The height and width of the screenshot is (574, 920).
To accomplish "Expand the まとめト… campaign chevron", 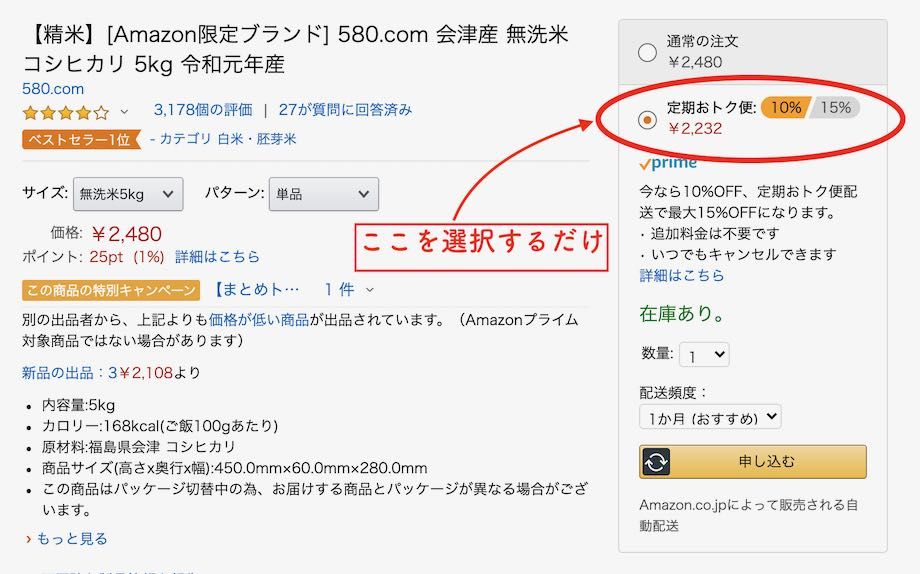I will [370, 289].
